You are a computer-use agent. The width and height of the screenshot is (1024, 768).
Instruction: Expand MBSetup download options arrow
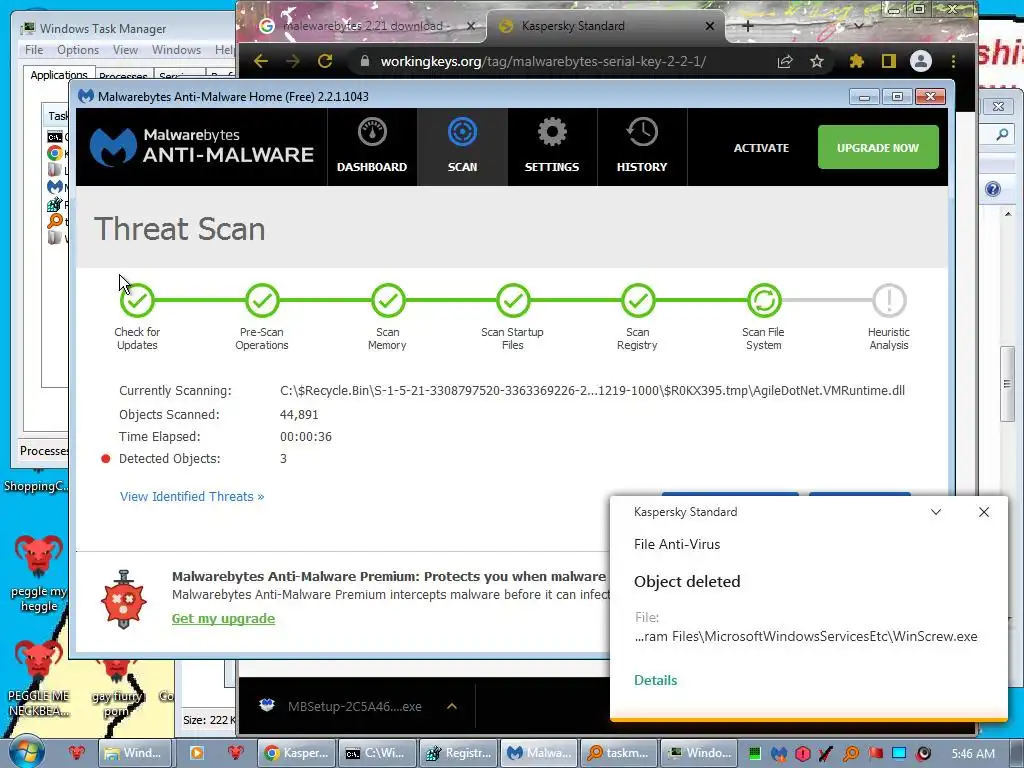[452, 706]
